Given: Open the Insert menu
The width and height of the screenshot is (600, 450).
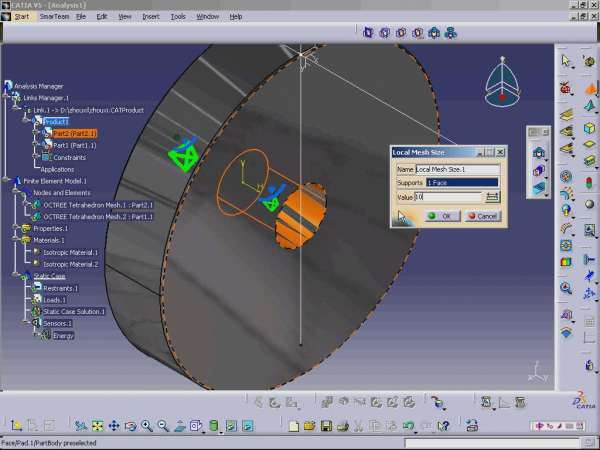Looking at the screenshot, I should coord(151,16).
